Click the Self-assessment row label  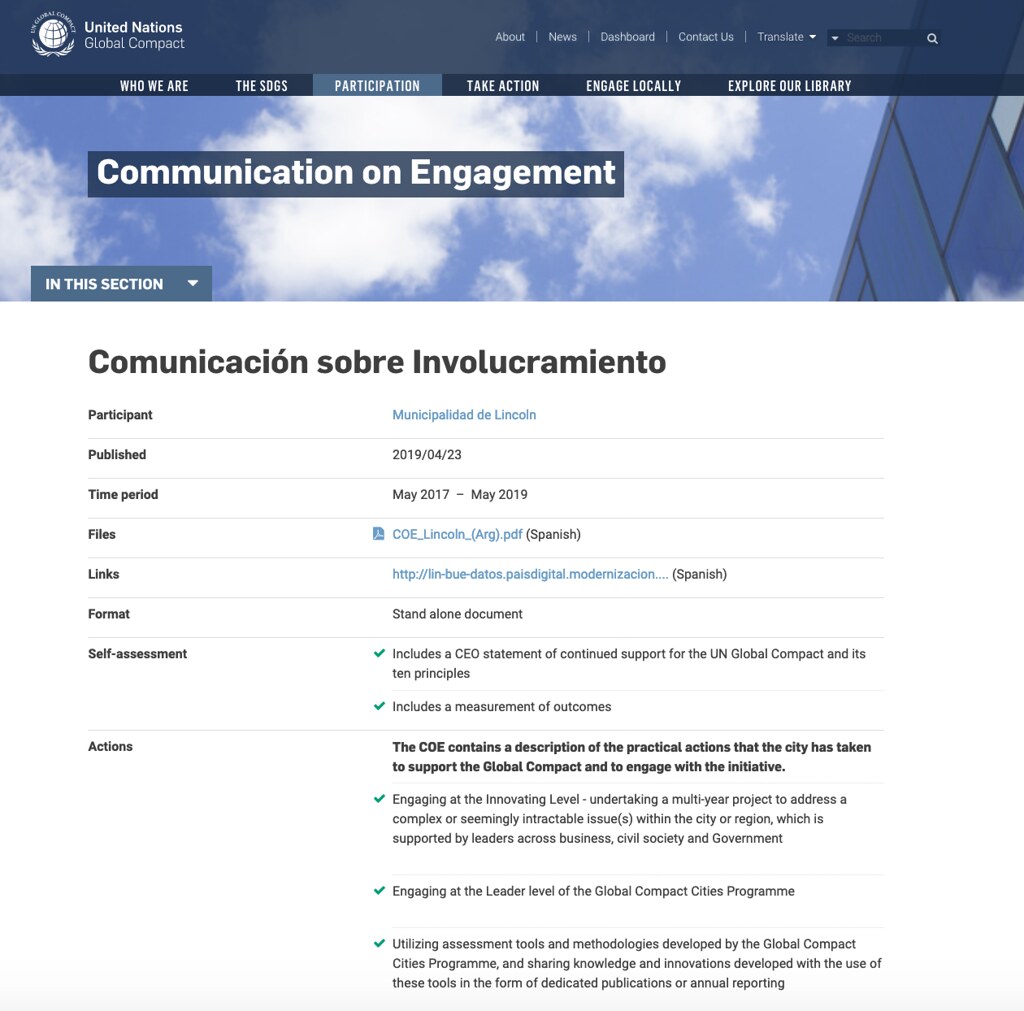[x=138, y=654]
